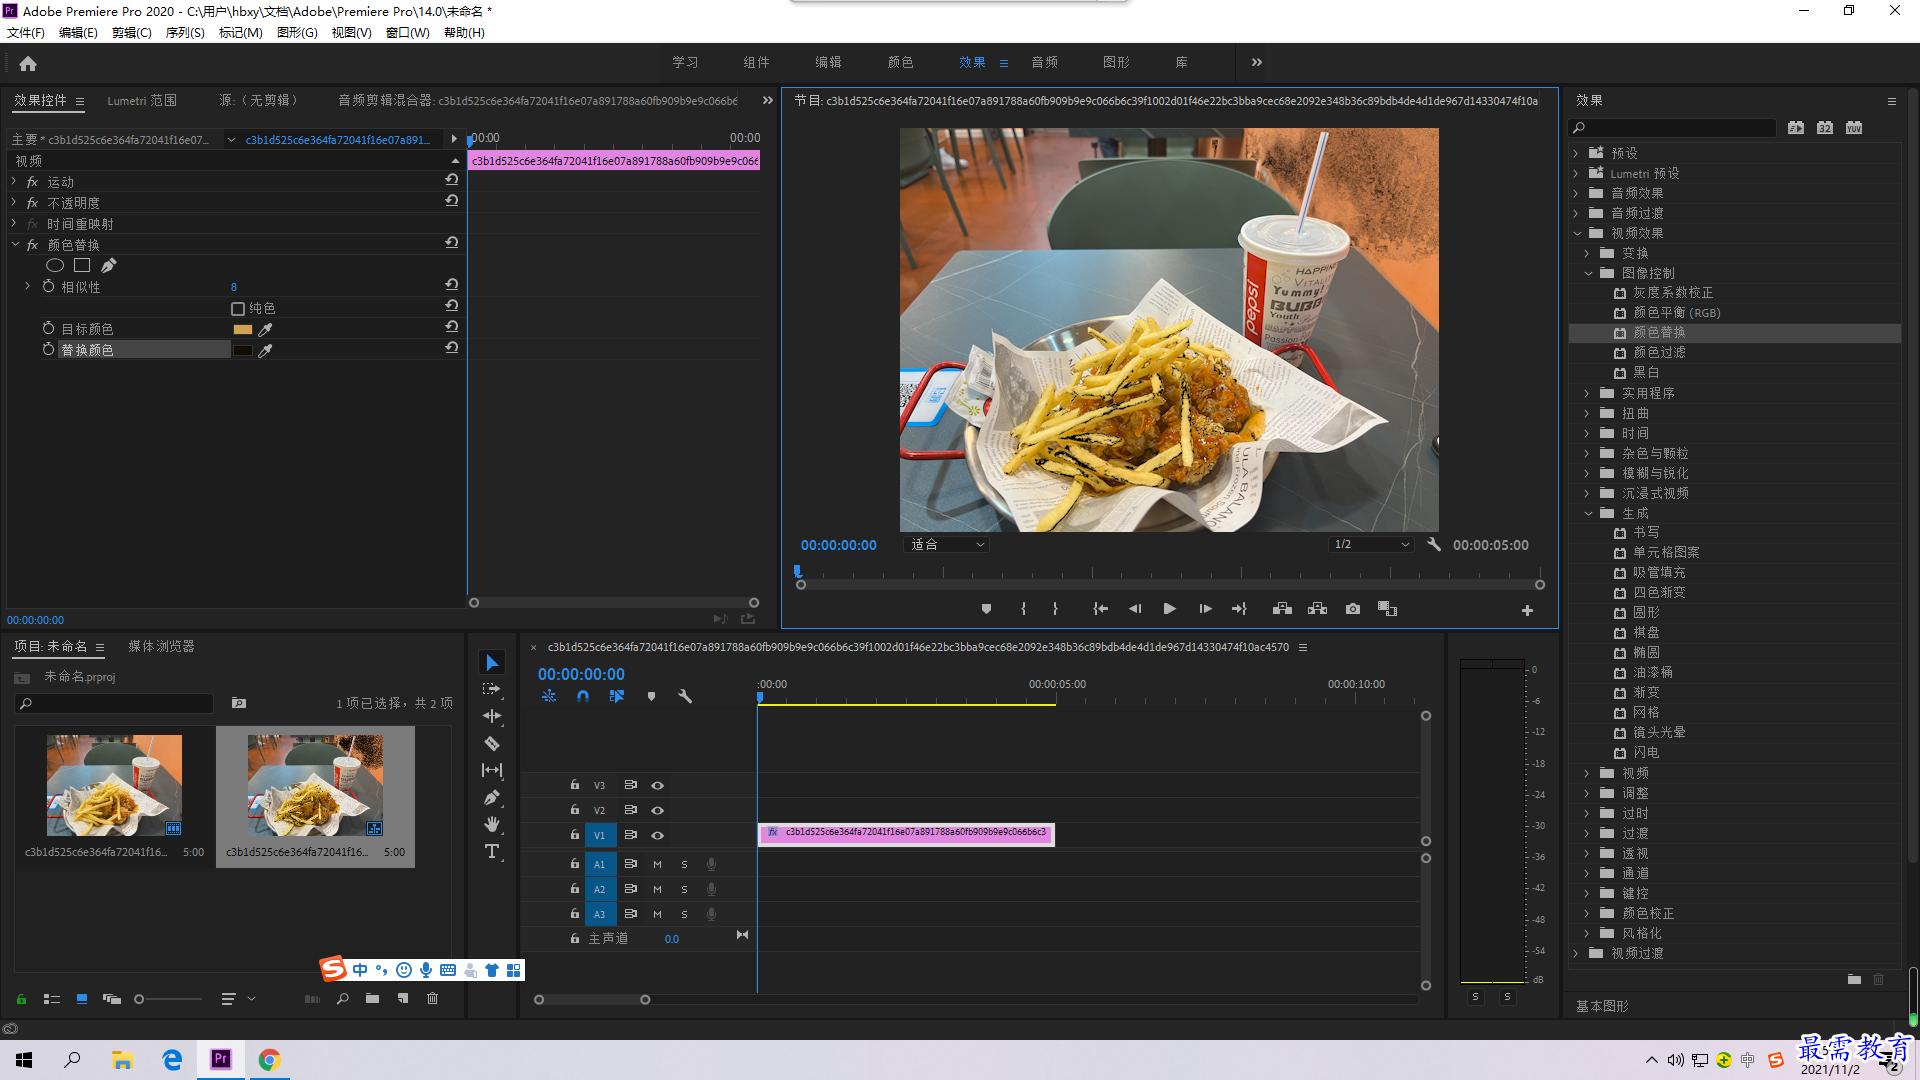This screenshot has height=1080, width=1920.
Task: Select the Pen tool in toolbar
Action: click(492, 797)
